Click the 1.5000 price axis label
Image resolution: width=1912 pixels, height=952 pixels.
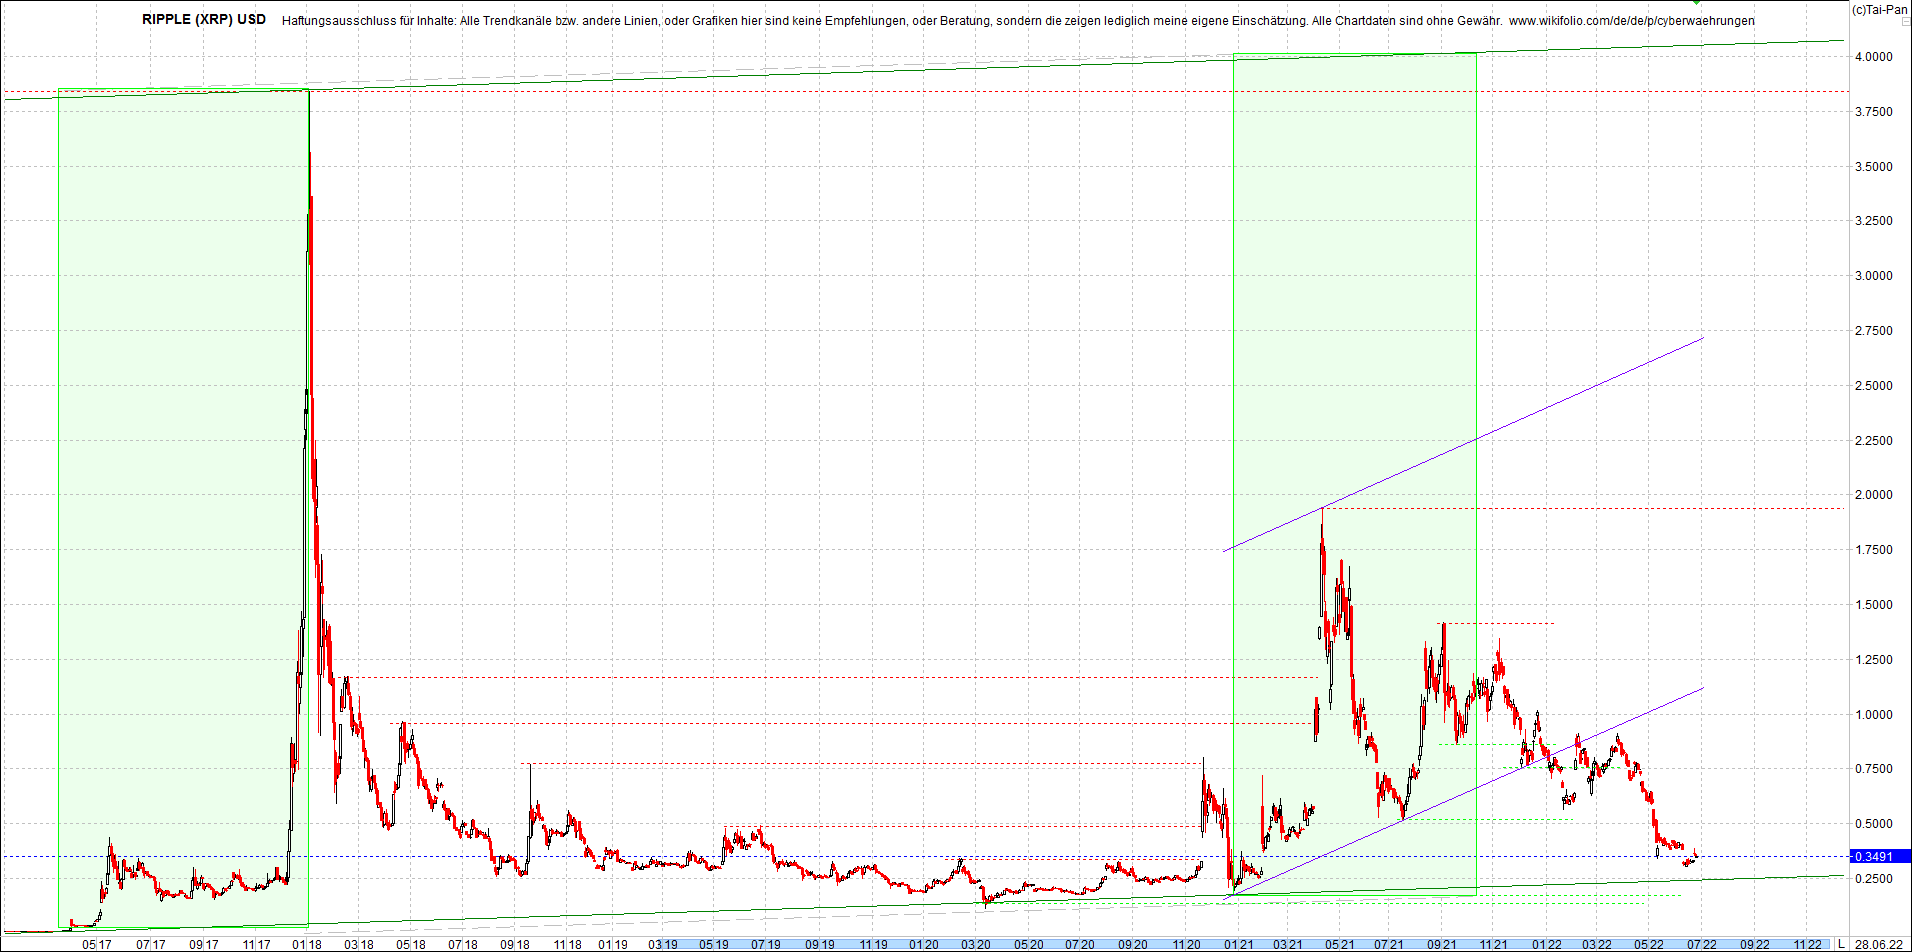pos(1874,605)
